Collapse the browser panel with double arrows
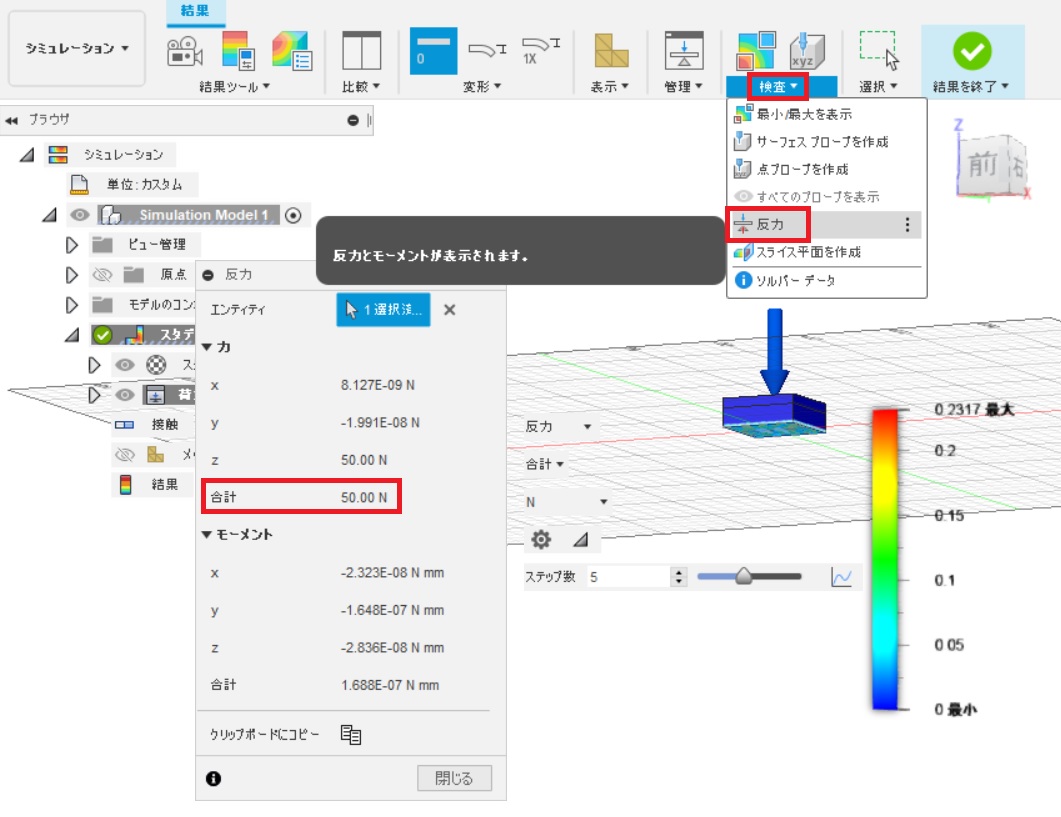1061x817 pixels. click(12, 120)
